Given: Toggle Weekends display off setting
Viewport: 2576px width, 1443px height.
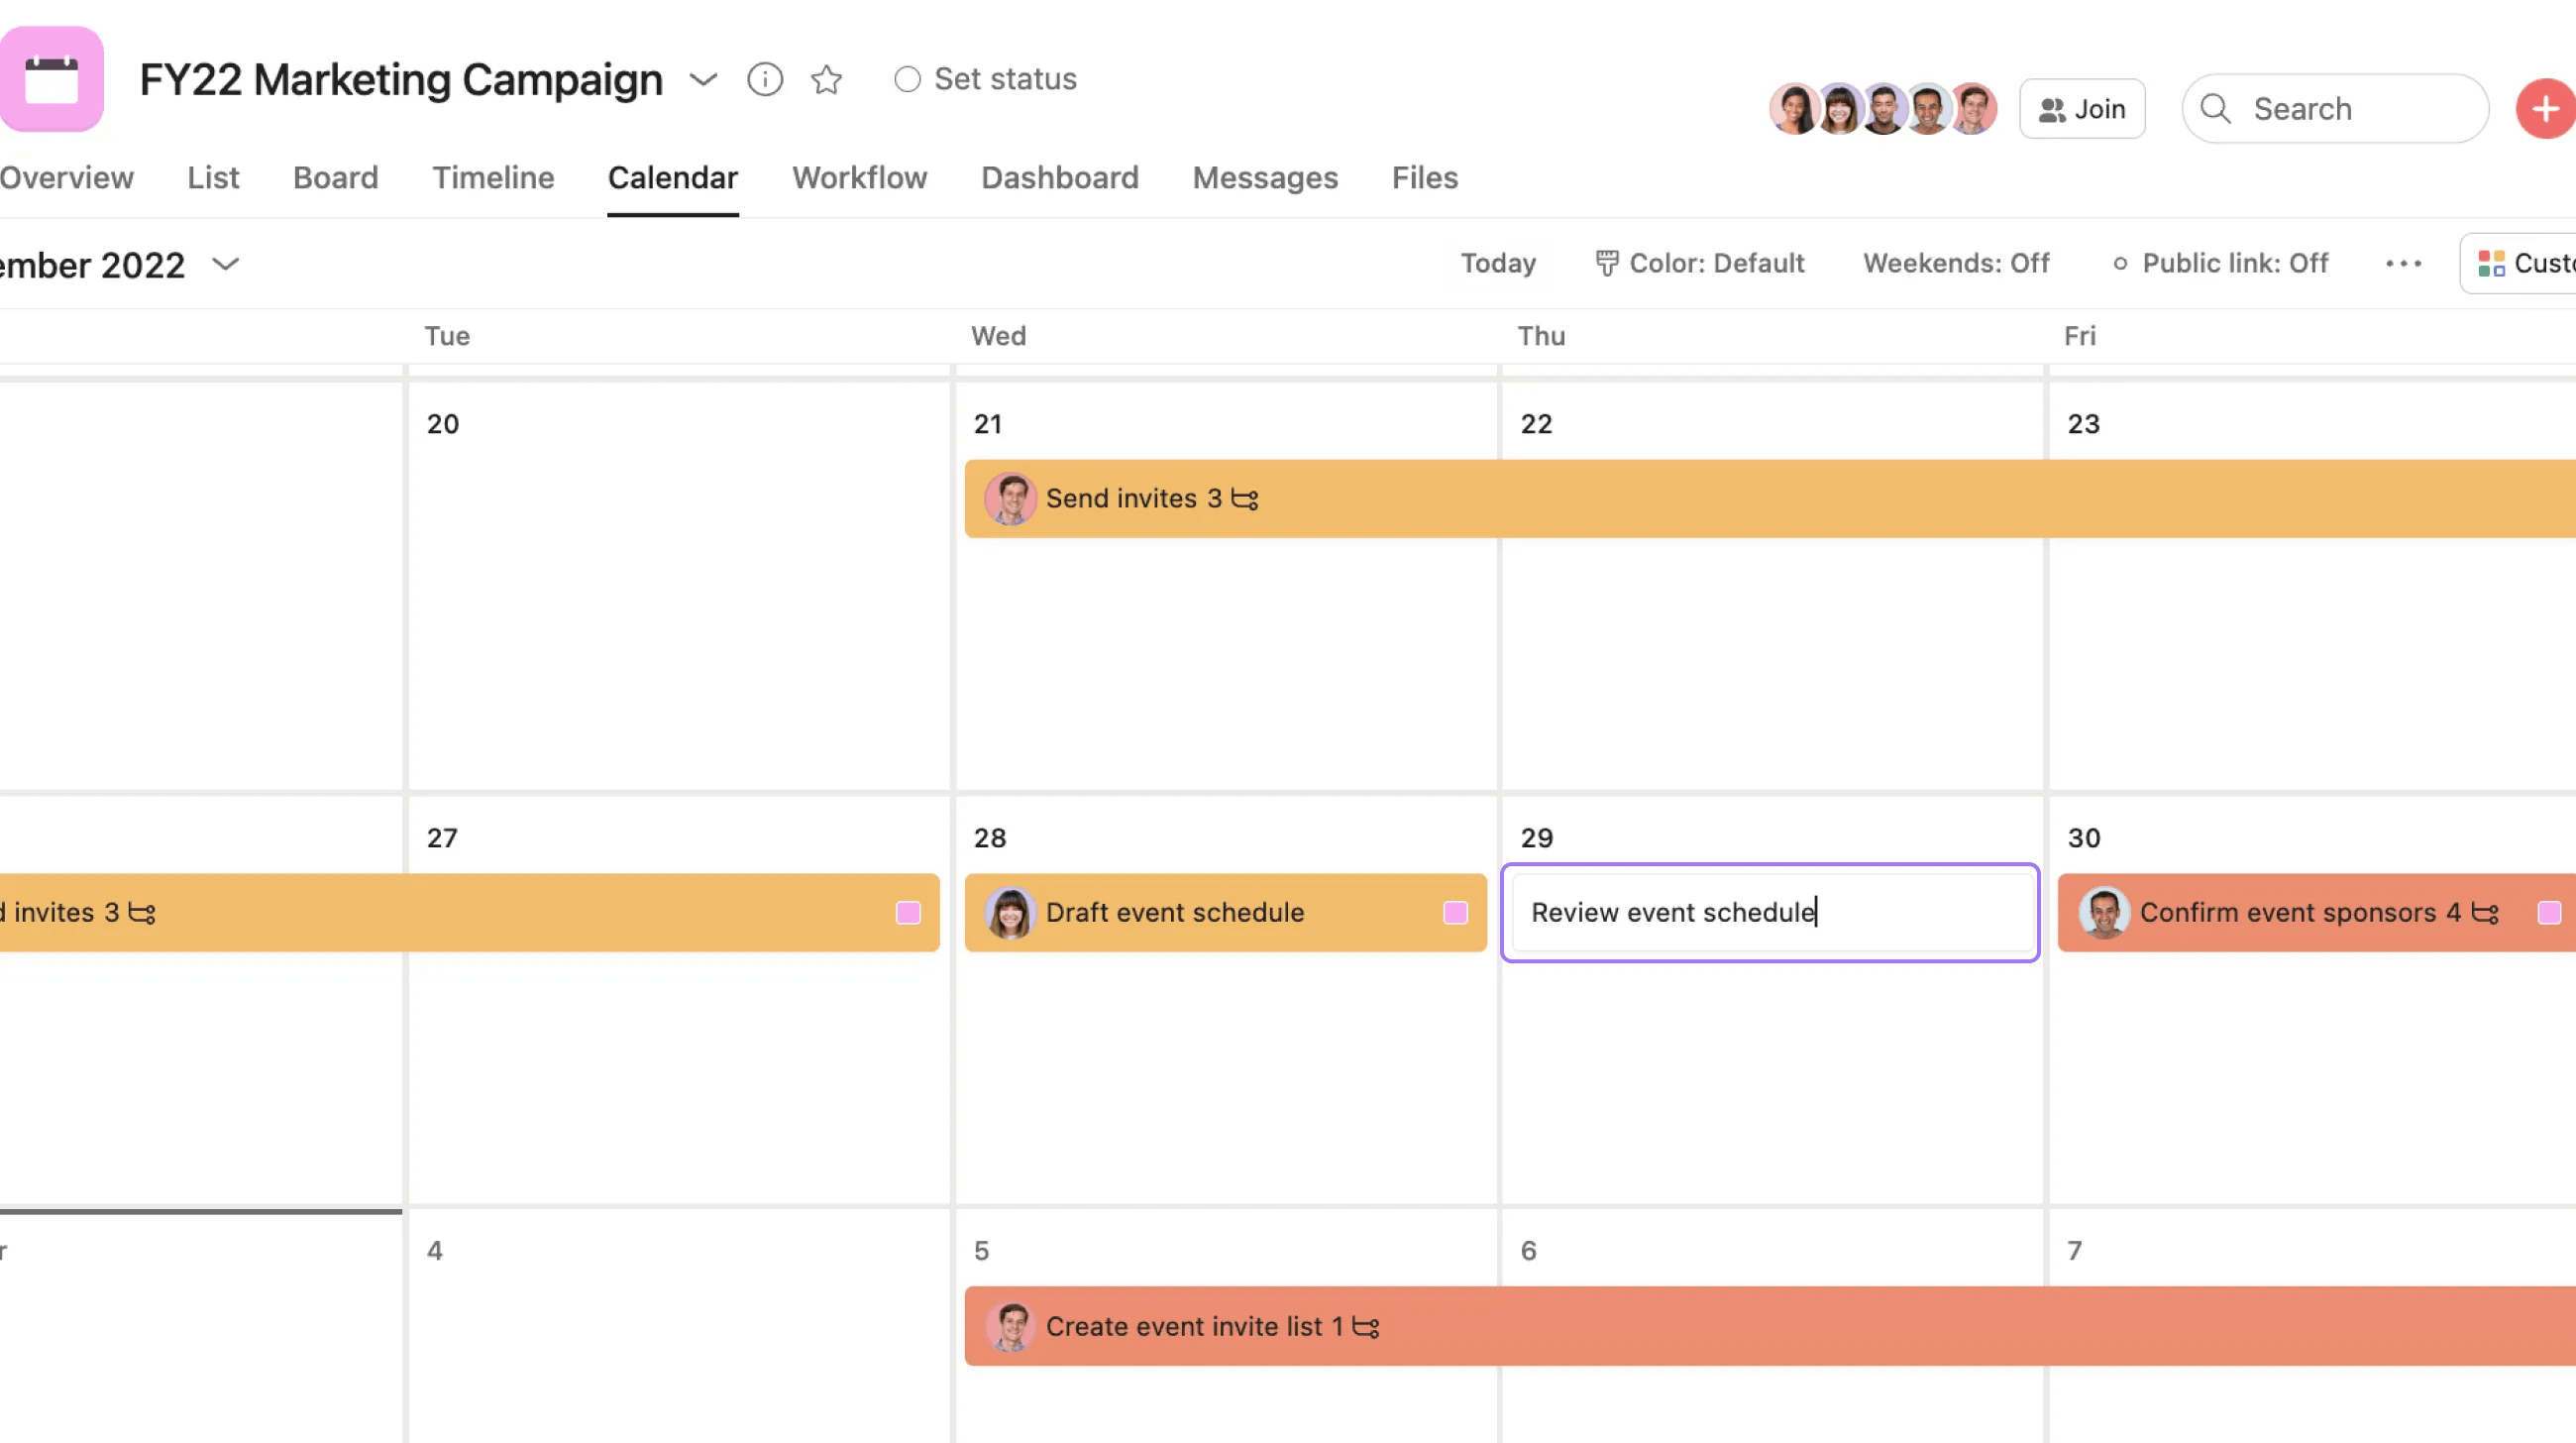Looking at the screenshot, I should (x=1954, y=263).
